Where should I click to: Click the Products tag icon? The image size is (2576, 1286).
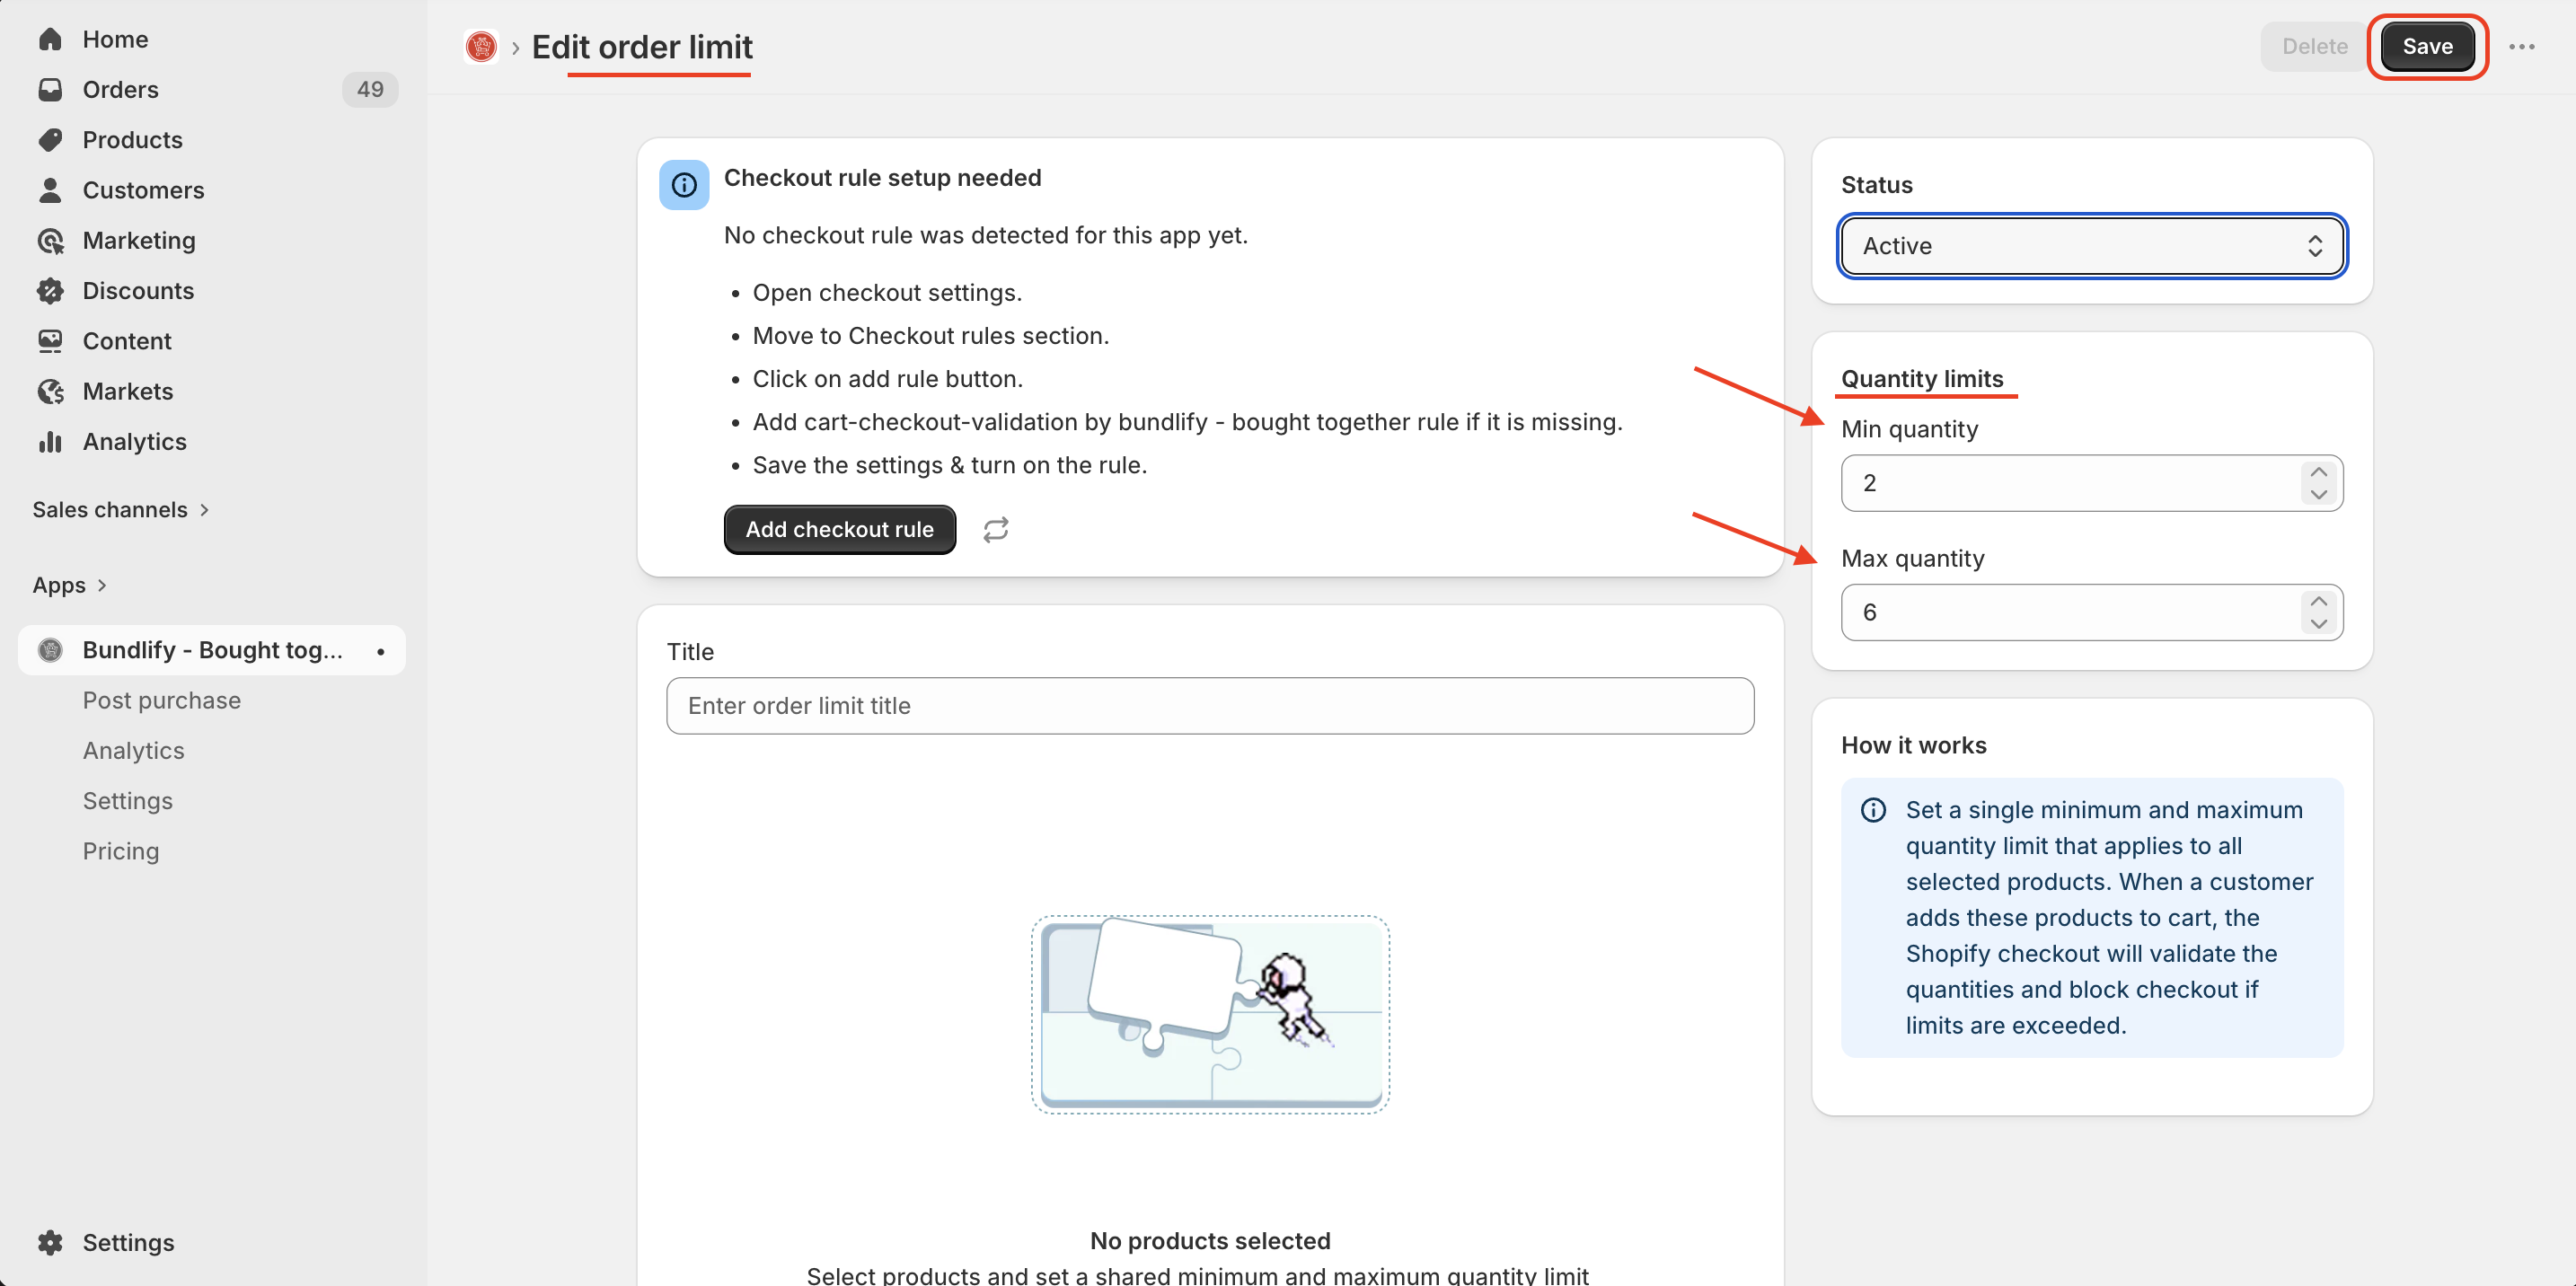50,139
